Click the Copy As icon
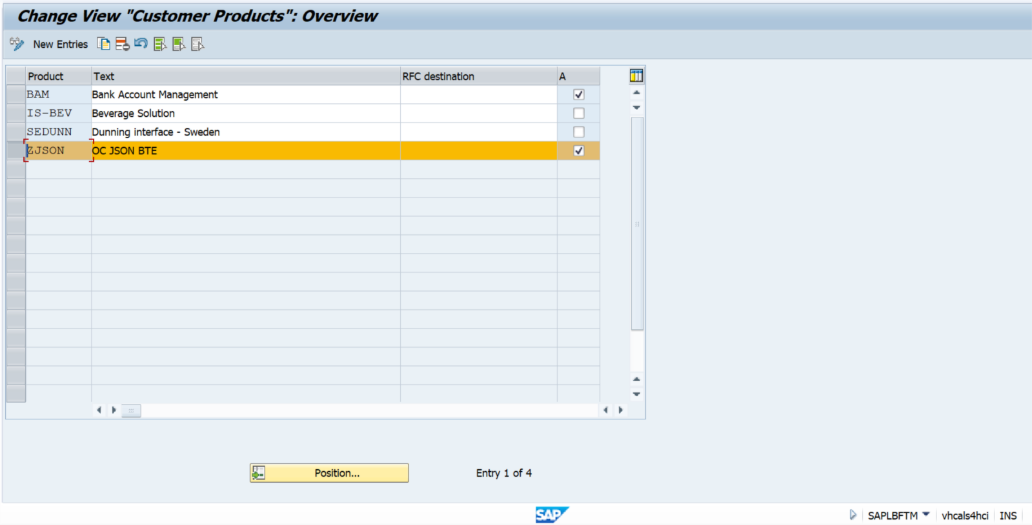The width and height of the screenshot is (1032, 525). (x=103, y=44)
